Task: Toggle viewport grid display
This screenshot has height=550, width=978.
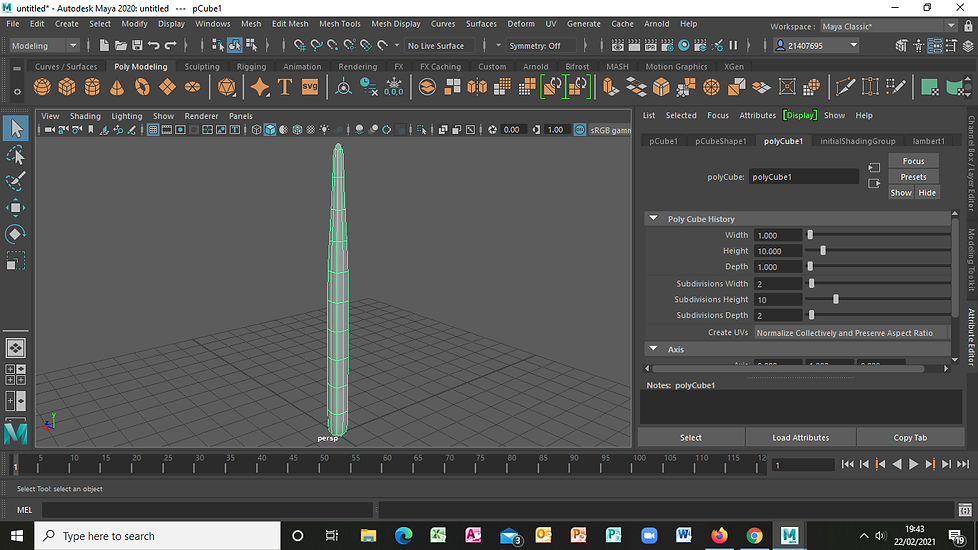Action: click(x=153, y=130)
